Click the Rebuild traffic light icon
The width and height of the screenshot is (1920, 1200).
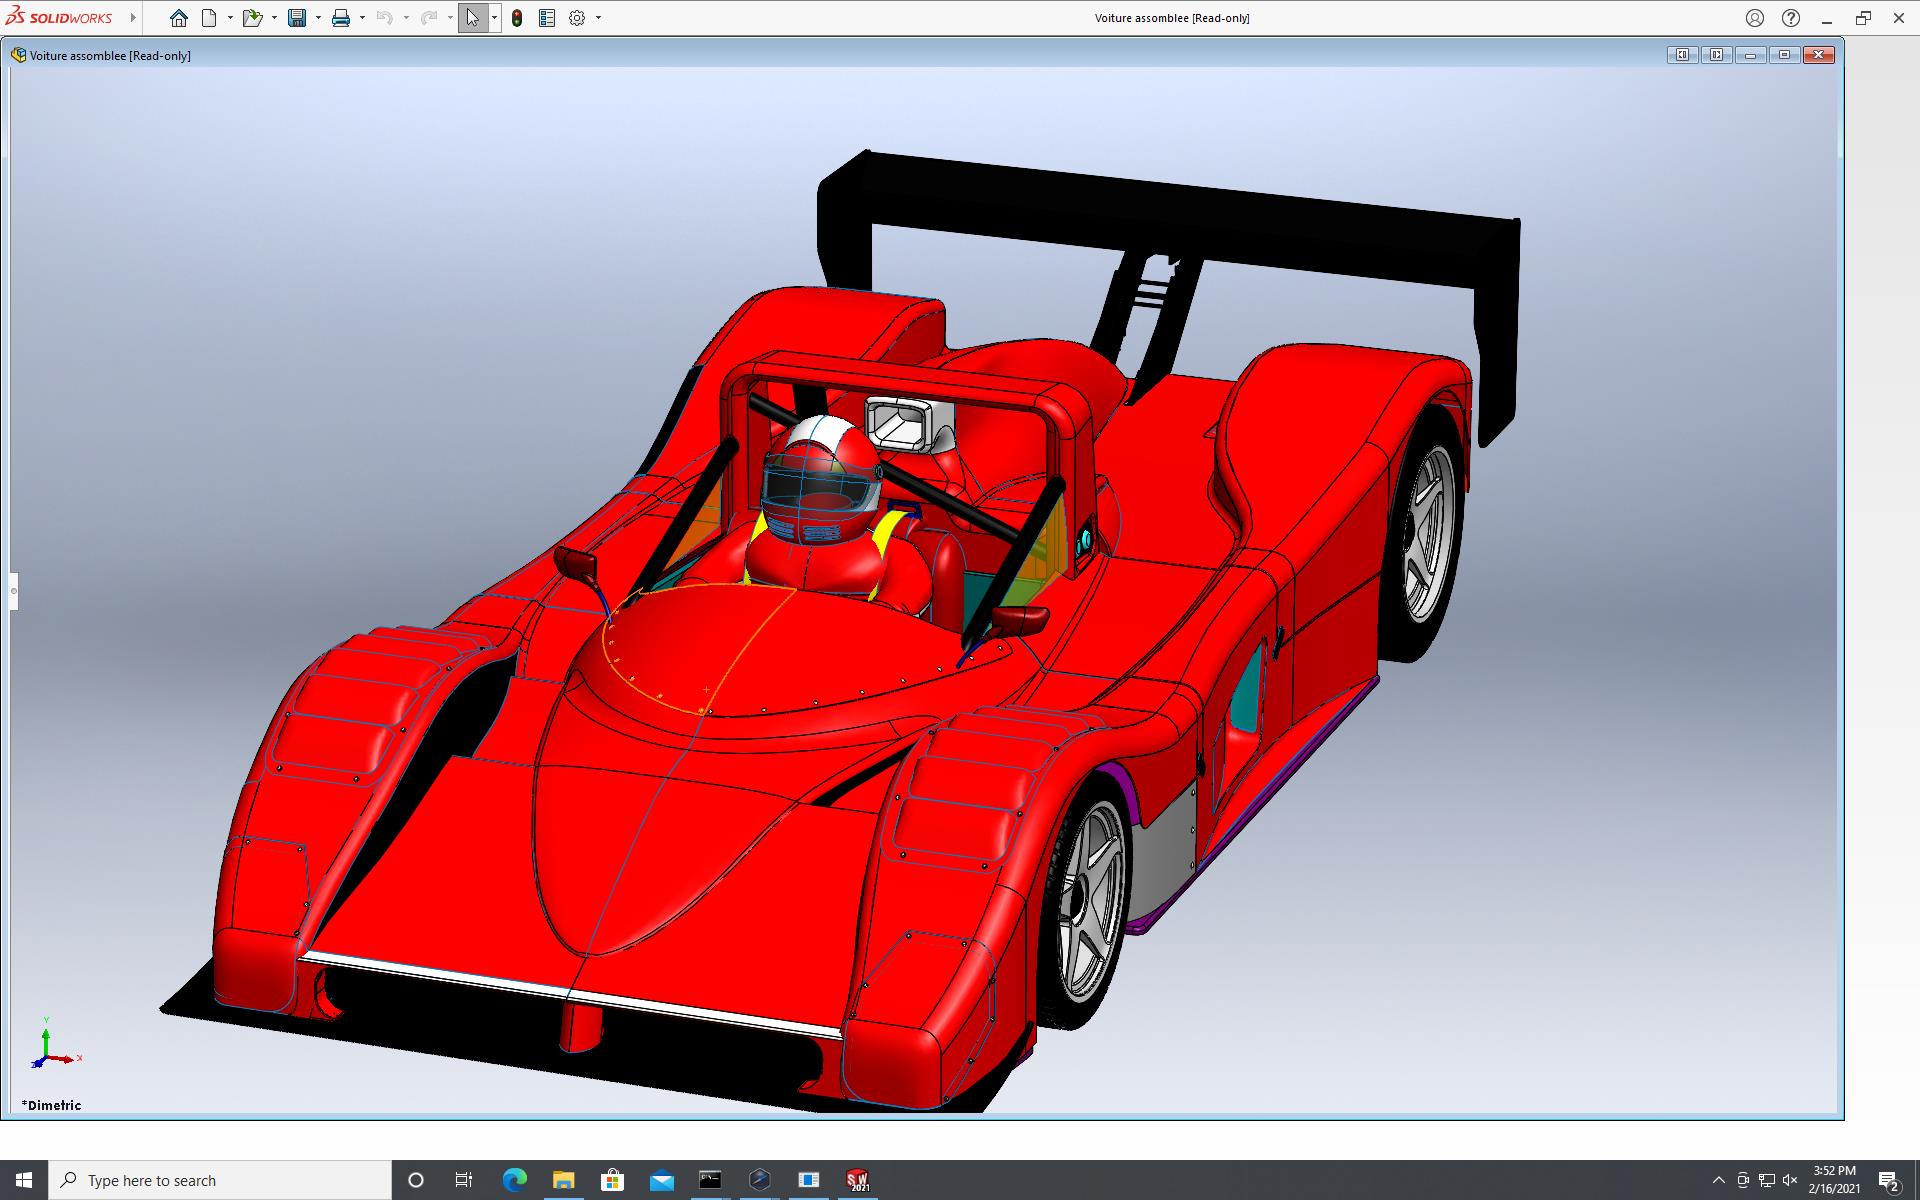click(517, 18)
